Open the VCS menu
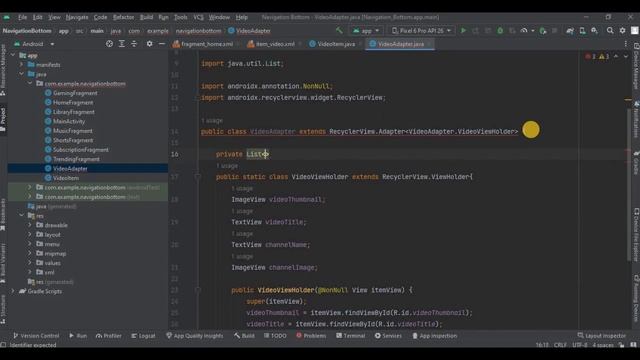The image size is (640, 360). point(198,17)
